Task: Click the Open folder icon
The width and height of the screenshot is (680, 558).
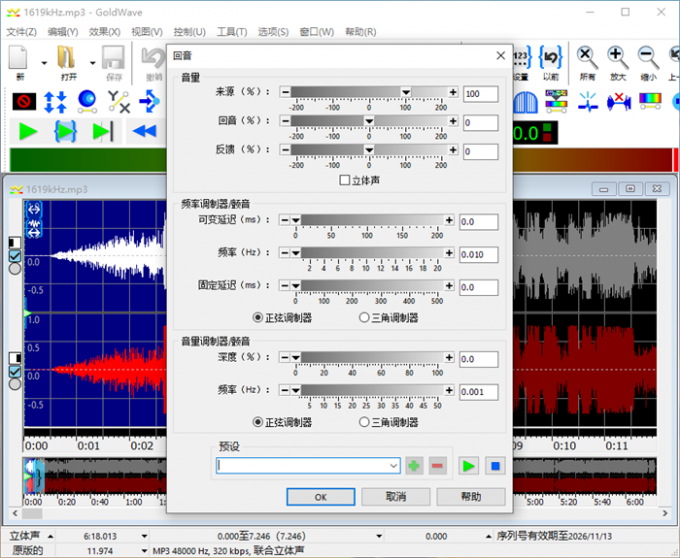Action: (66, 58)
